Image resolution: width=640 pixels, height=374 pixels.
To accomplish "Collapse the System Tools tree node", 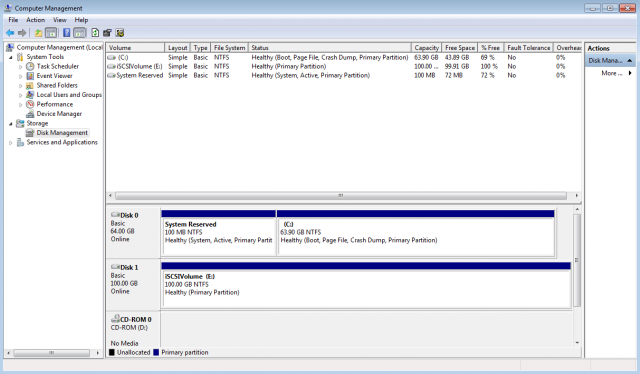I will pos(11,57).
